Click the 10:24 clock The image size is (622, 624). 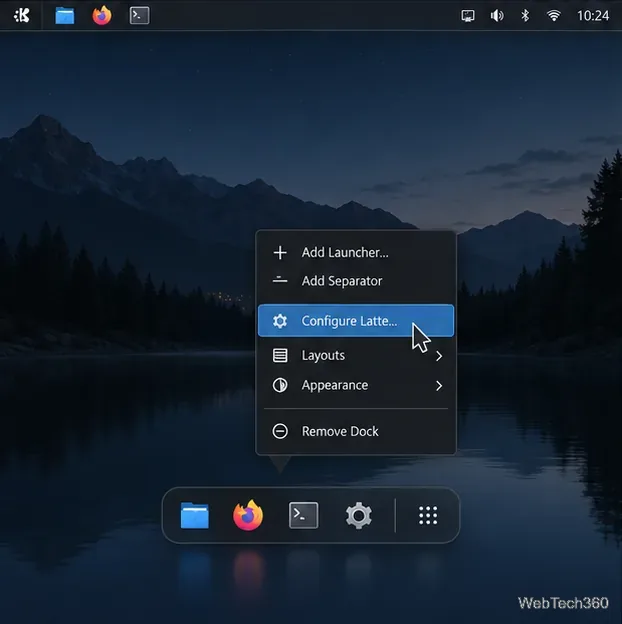tap(593, 16)
